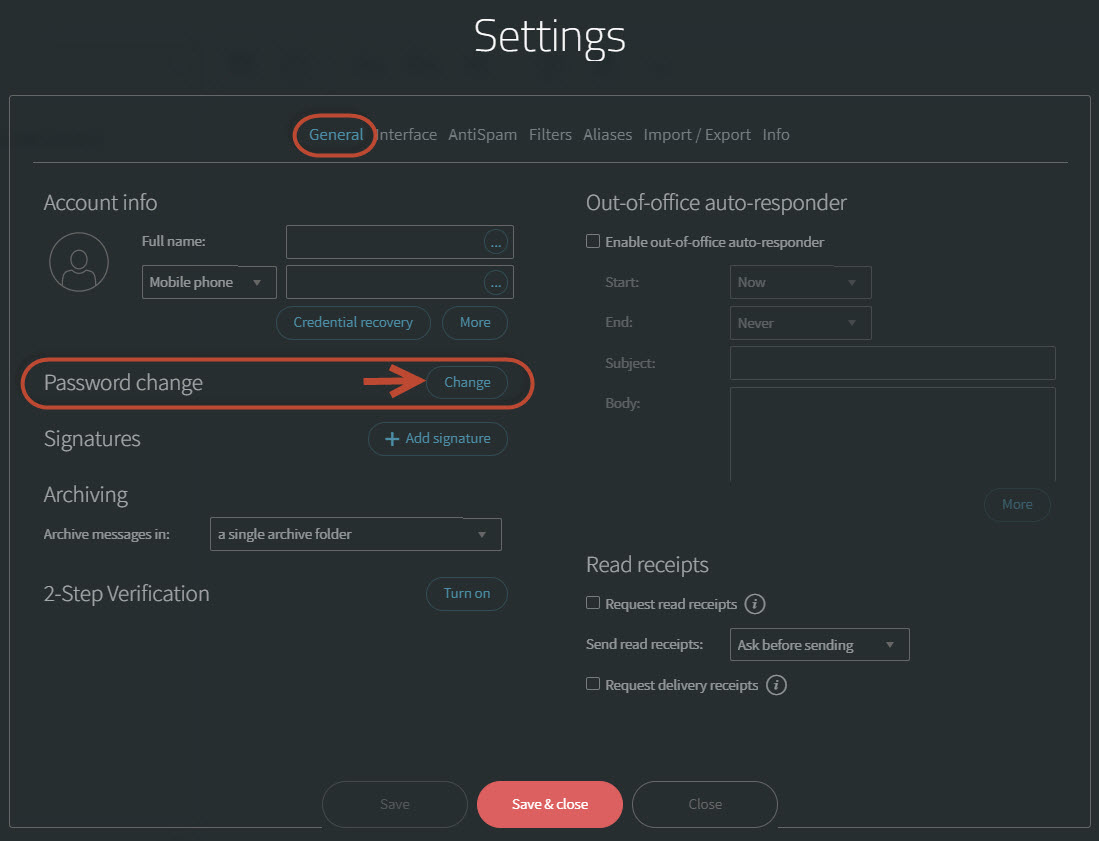
Task: Open the Send read receipts dropdown
Action: point(818,644)
